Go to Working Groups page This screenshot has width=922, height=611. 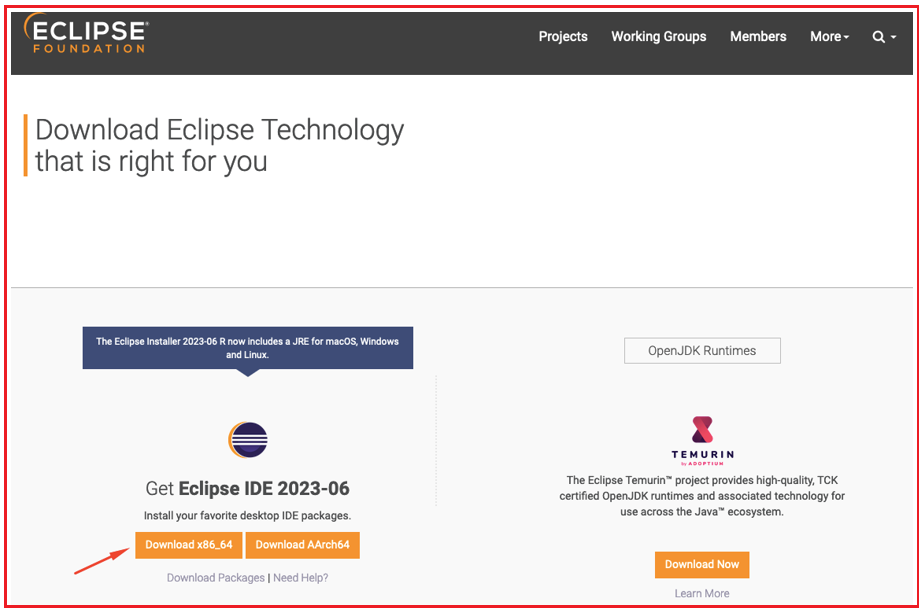click(x=659, y=36)
